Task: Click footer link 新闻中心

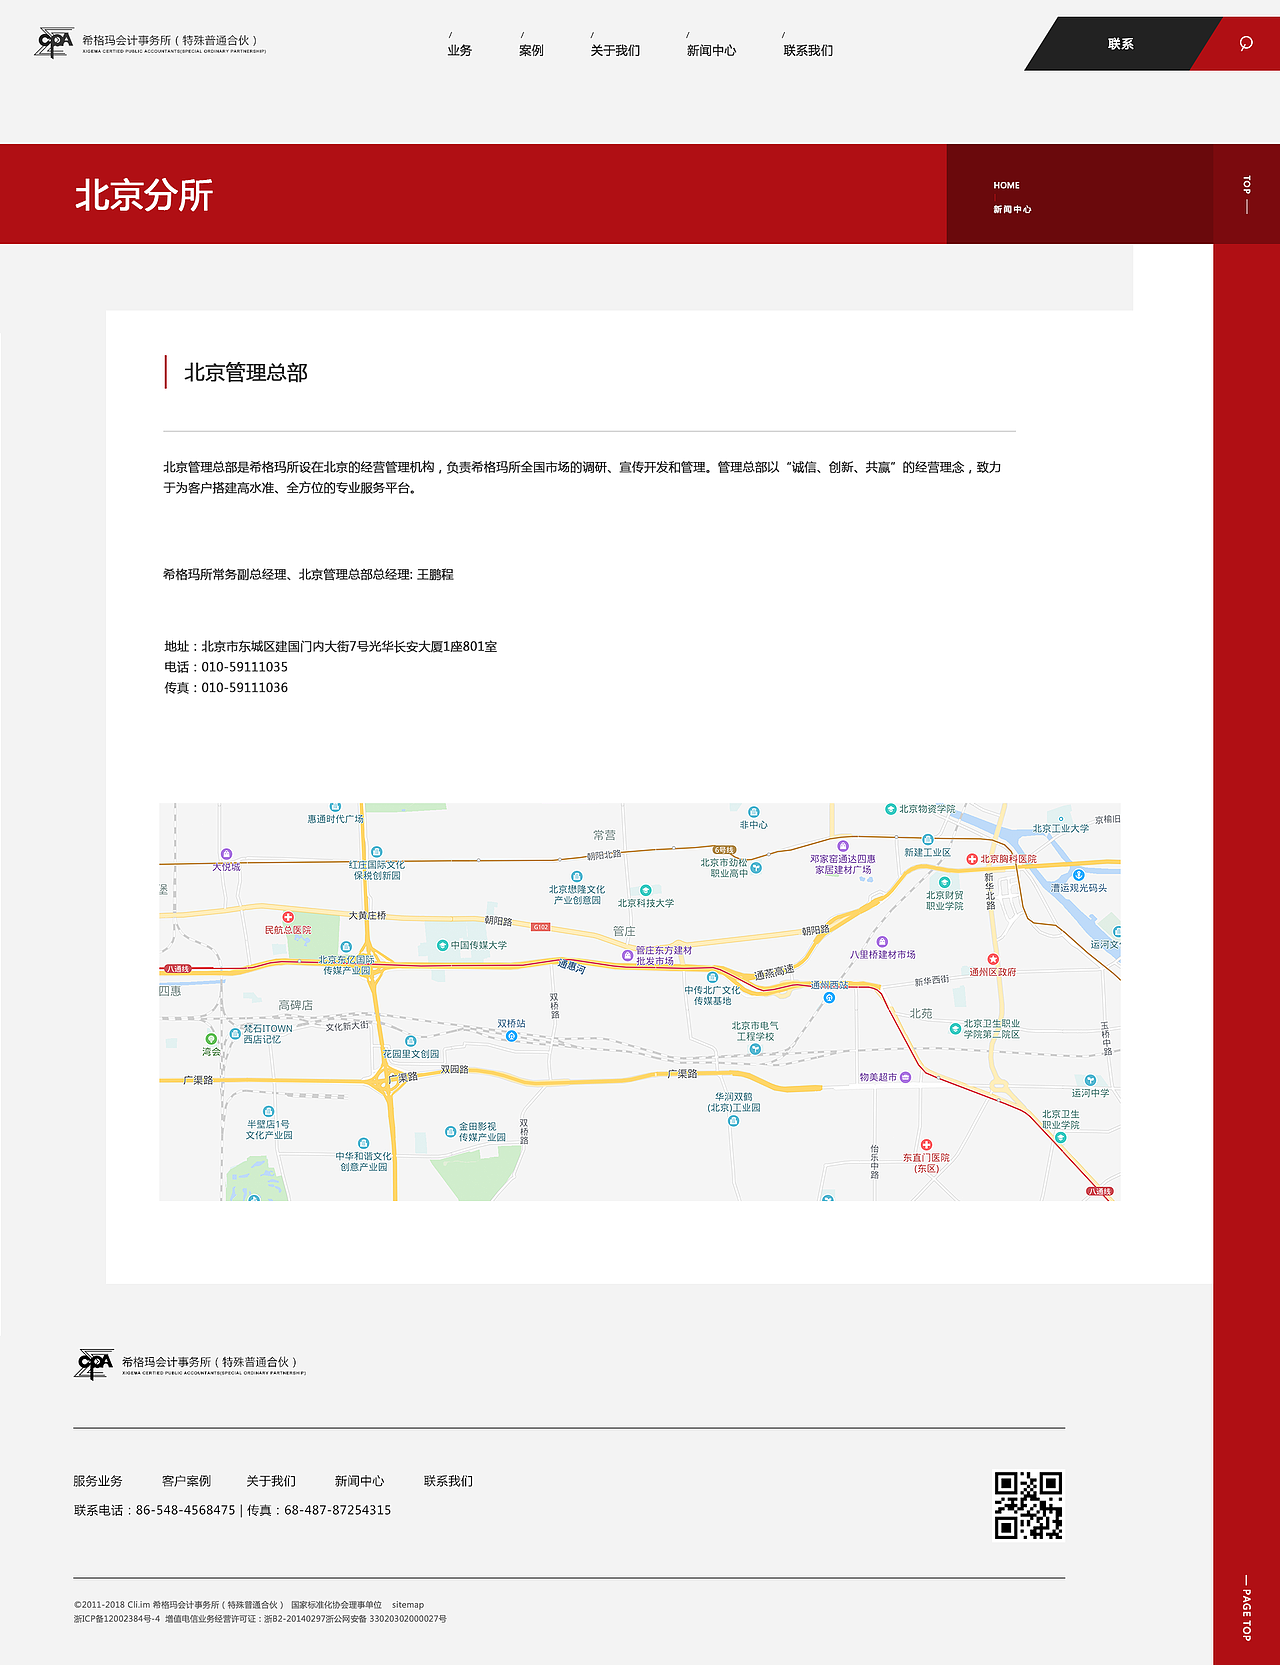Action: pos(359,1481)
